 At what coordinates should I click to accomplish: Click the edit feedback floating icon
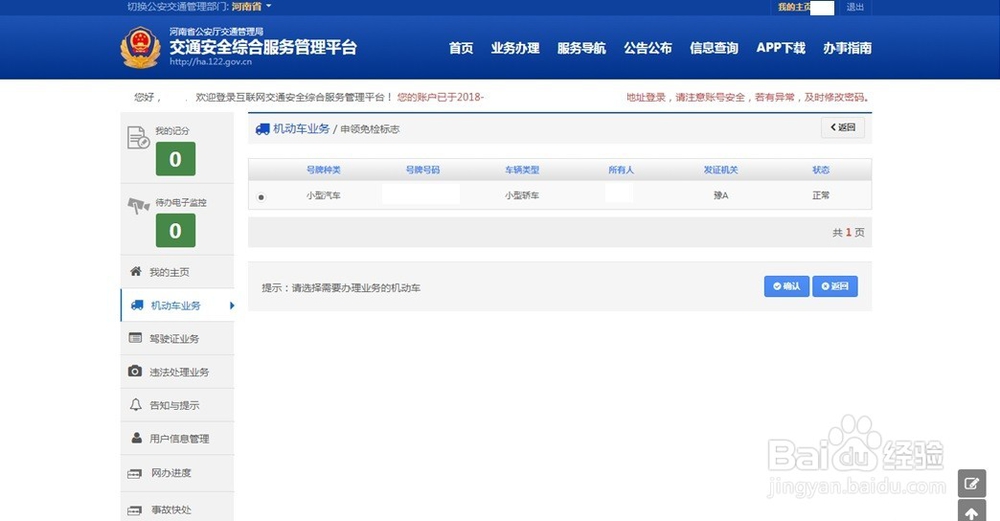pos(971,483)
